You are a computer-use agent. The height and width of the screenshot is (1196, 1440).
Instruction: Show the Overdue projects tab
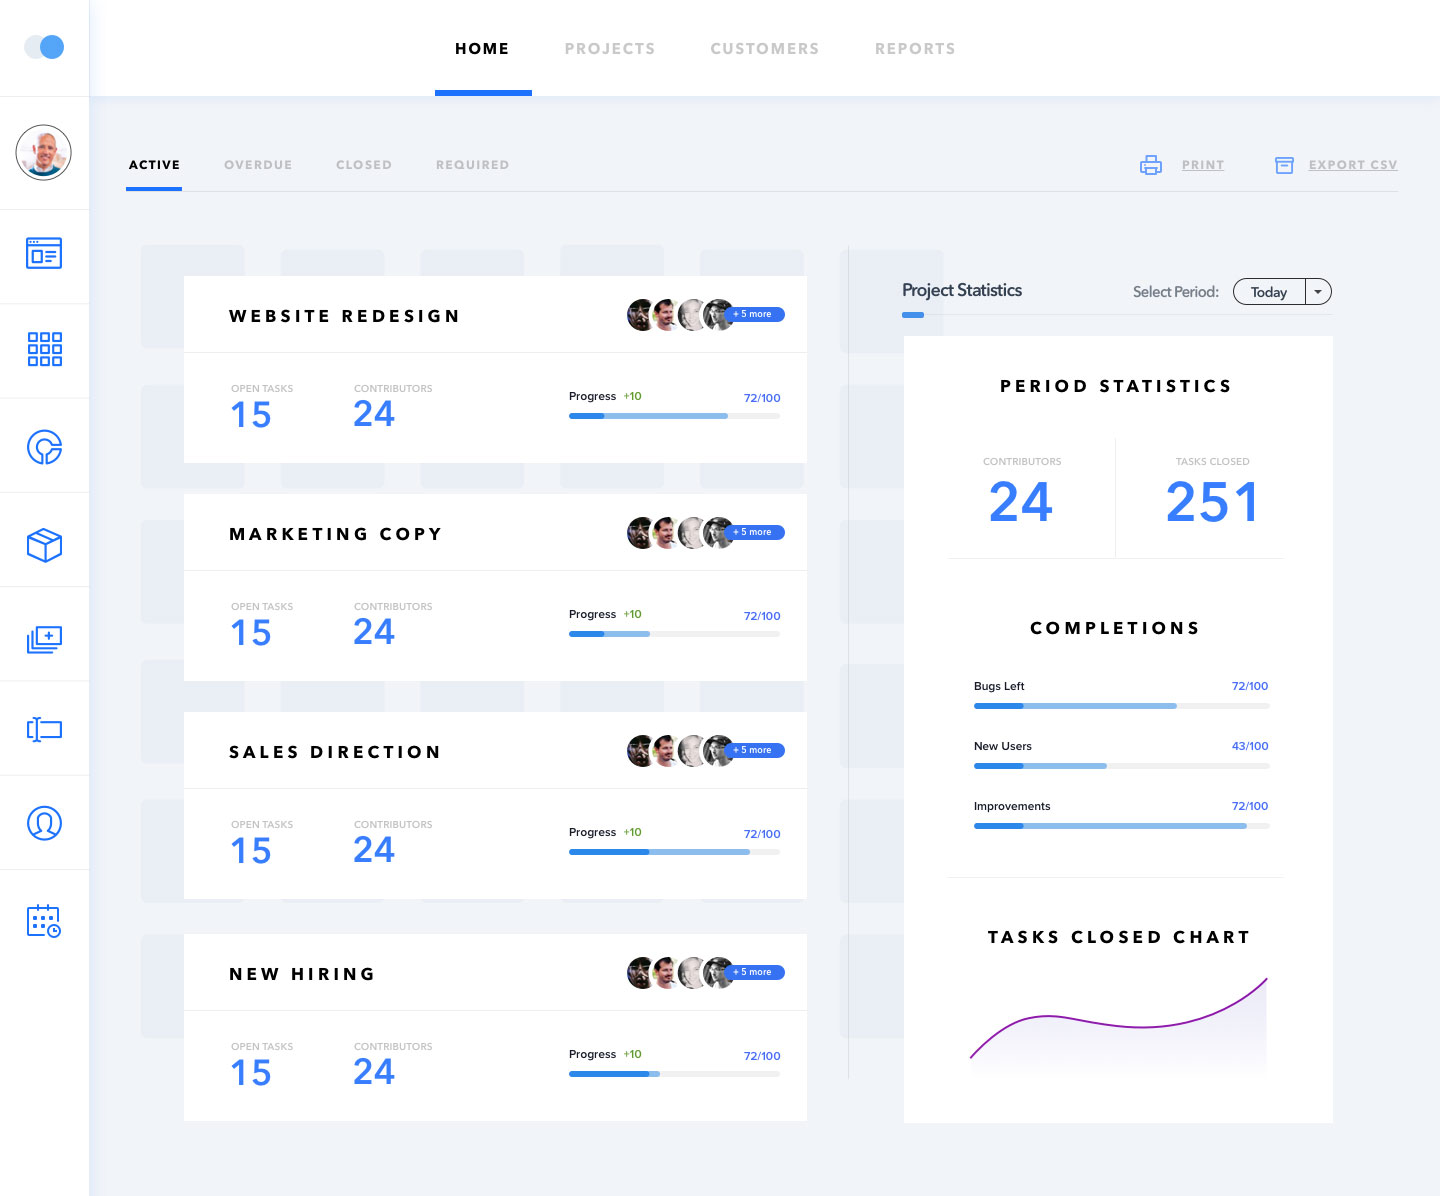coord(258,165)
